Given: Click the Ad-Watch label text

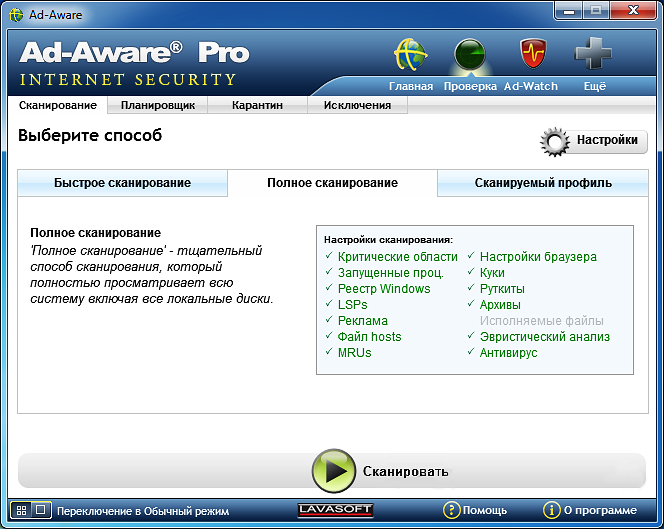Looking at the screenshot, I should click(531, 86).
